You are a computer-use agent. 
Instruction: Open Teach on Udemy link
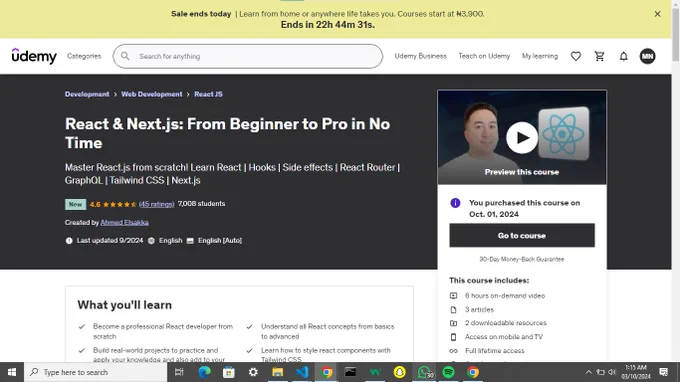tap(484, 56)
